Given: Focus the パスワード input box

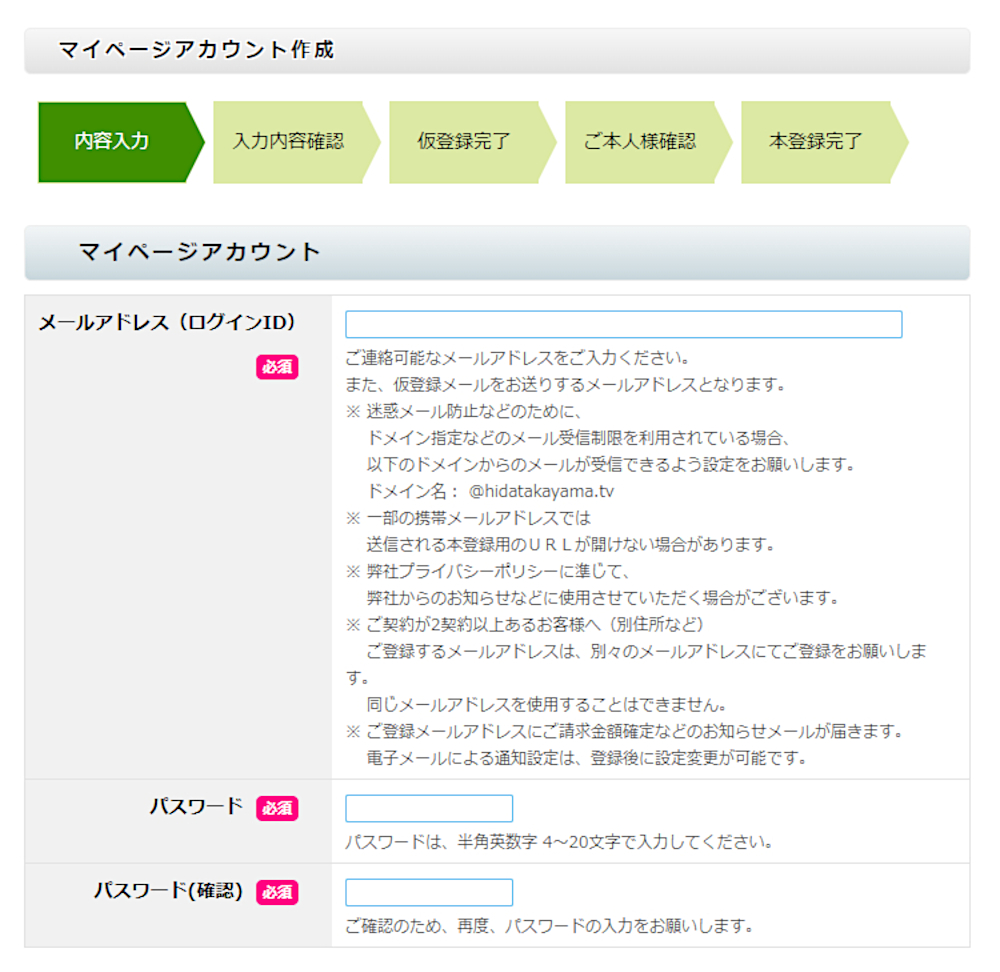Looking at the screenshot, I should pos(428,808).
